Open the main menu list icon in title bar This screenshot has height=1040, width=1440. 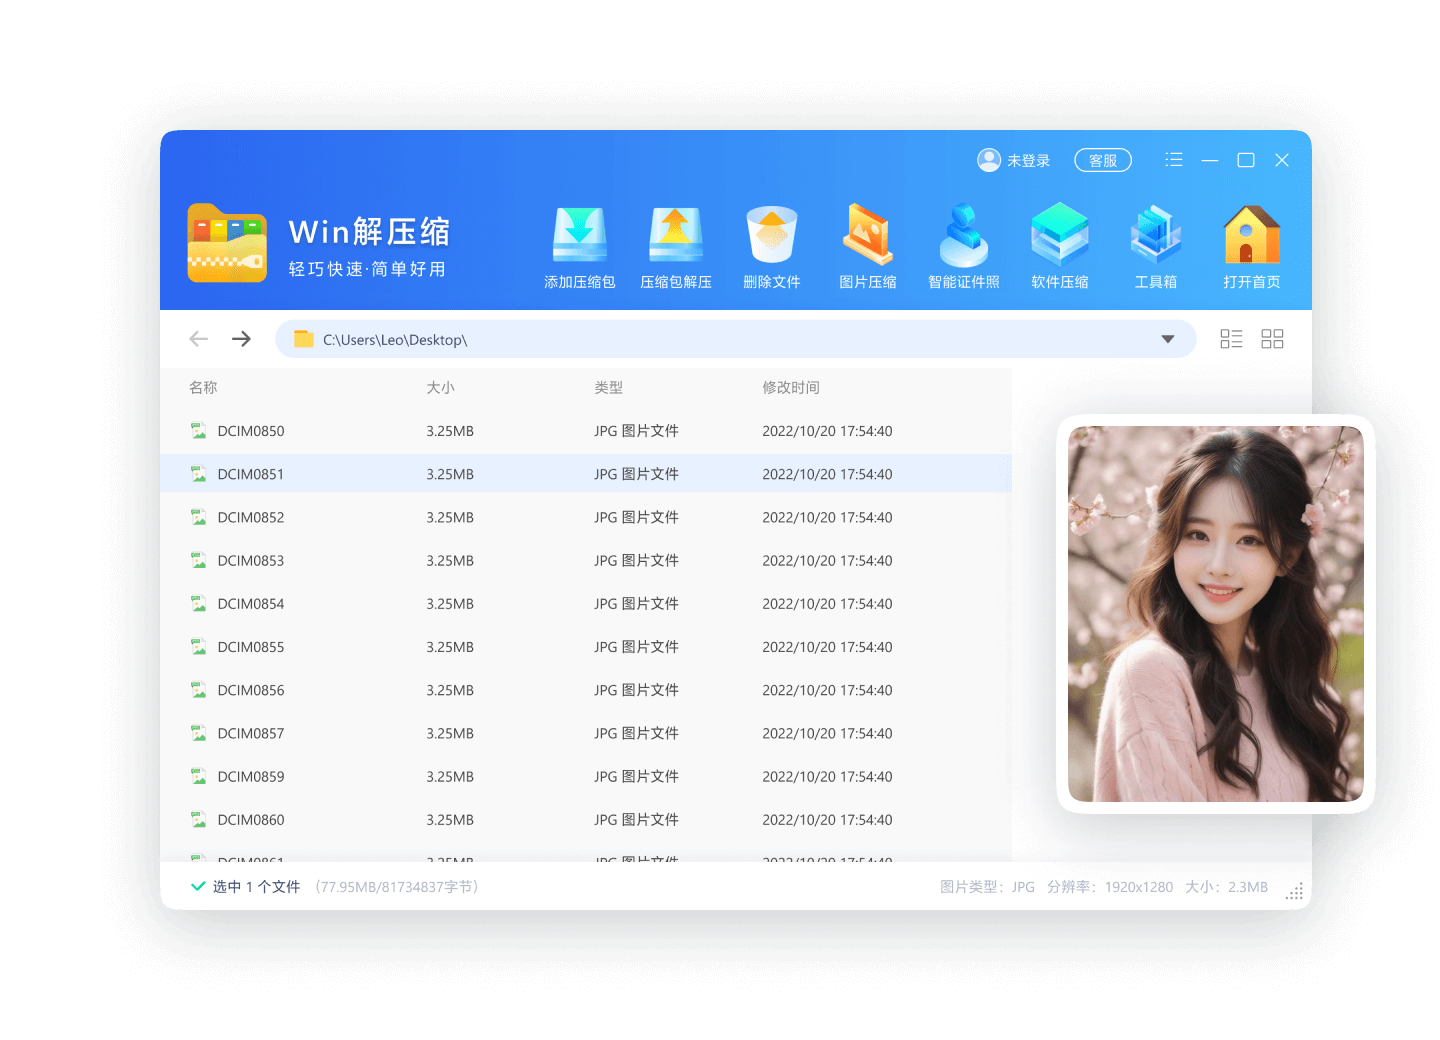[1174, 160]
